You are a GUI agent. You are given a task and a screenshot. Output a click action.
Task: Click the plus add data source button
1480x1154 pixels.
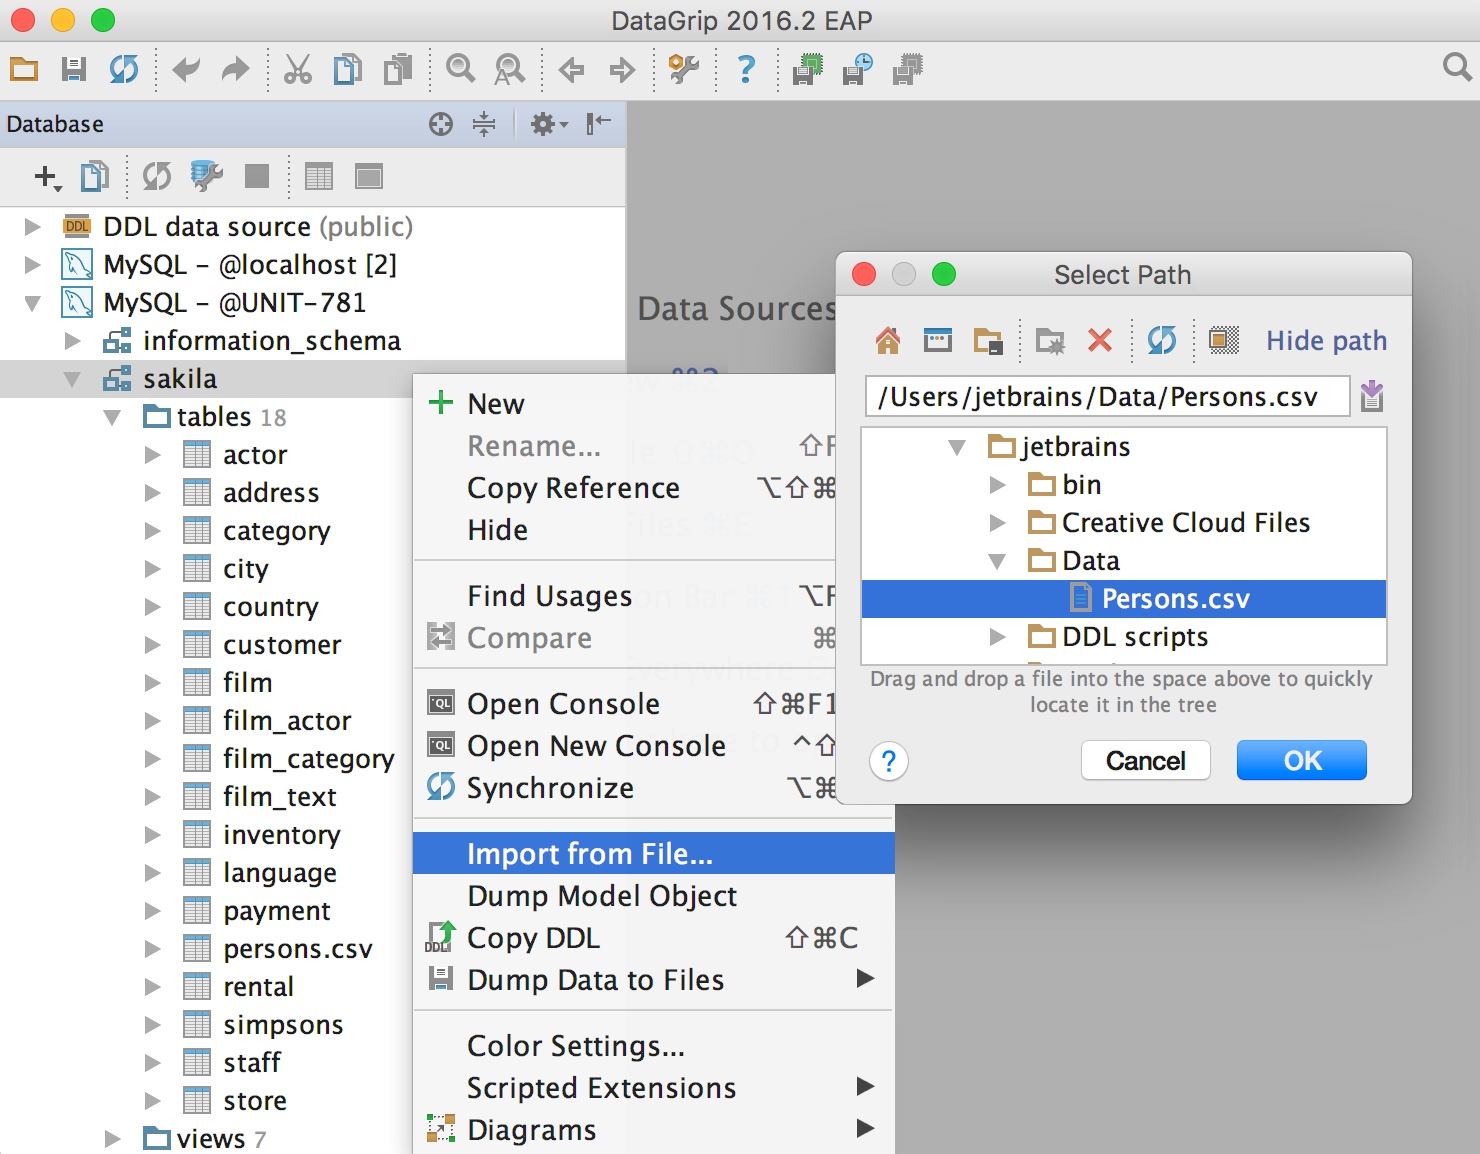[x=47, y=177]
